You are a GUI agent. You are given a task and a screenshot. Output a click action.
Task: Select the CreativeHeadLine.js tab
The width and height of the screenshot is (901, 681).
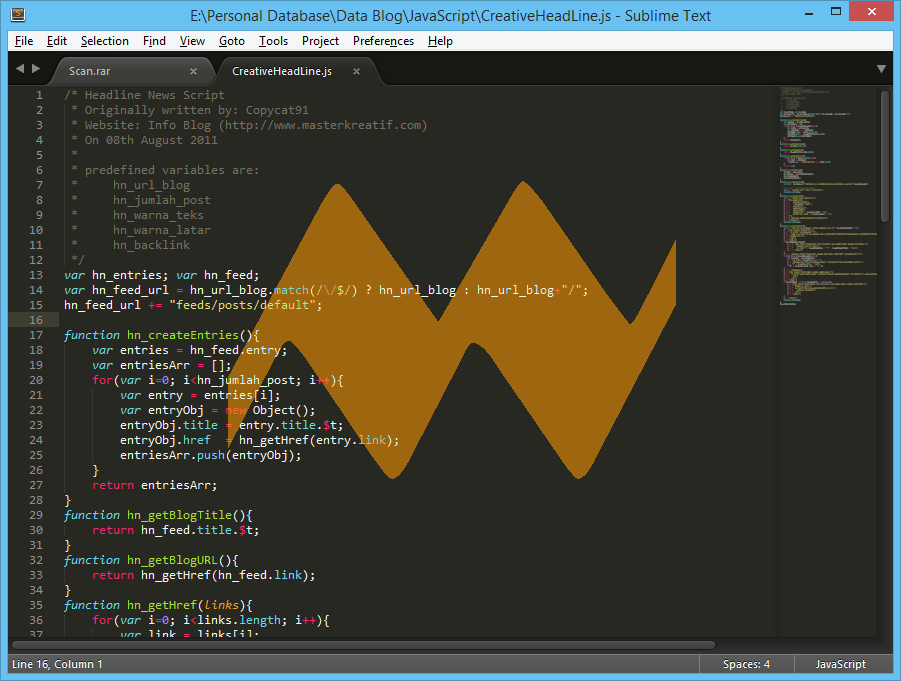tap(282, 71)
